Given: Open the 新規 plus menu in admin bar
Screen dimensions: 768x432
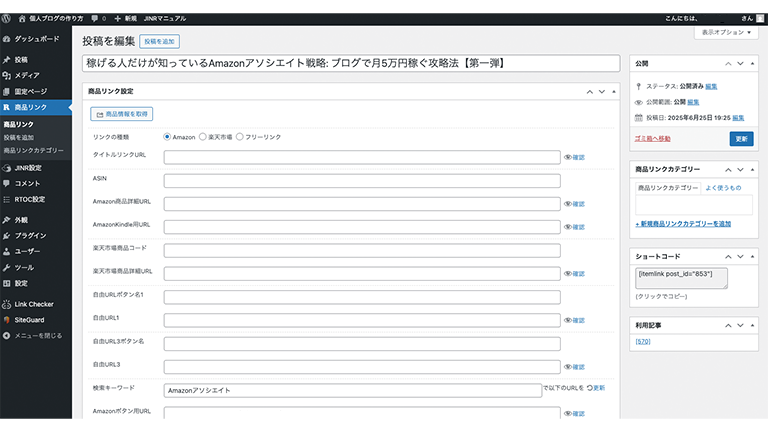Looking at the screenshot, I should coord(125,19).
